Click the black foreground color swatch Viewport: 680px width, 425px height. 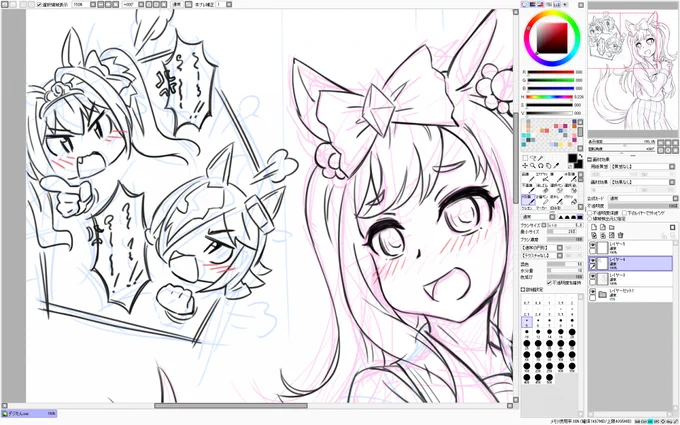(x=572, y=158)
